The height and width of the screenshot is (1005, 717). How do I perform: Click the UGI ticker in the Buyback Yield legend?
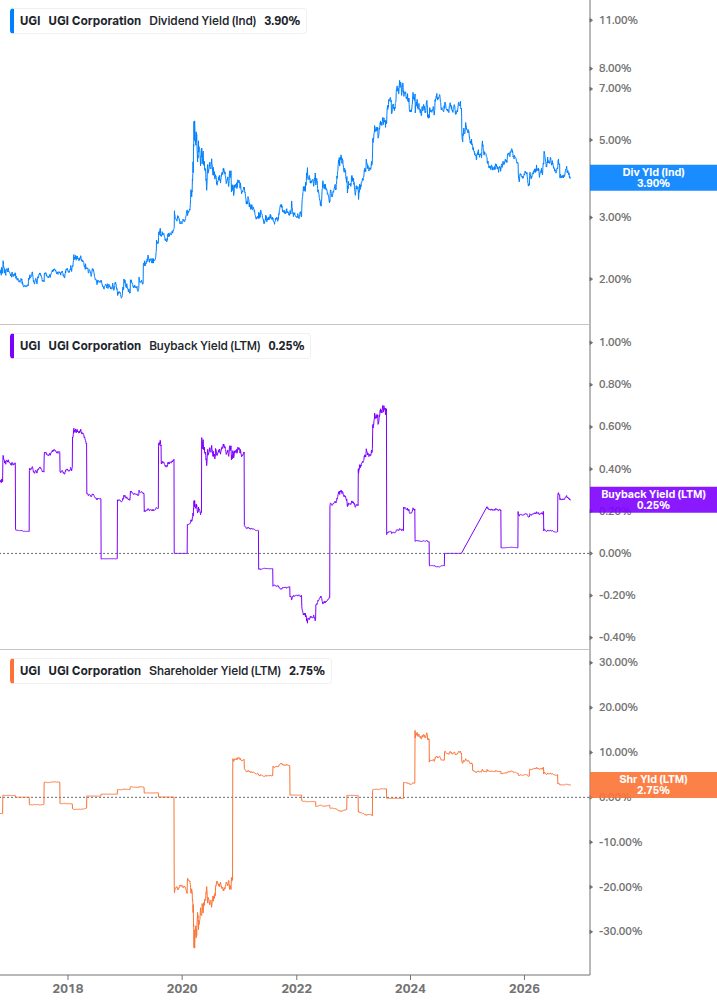(x=30, y=346)
